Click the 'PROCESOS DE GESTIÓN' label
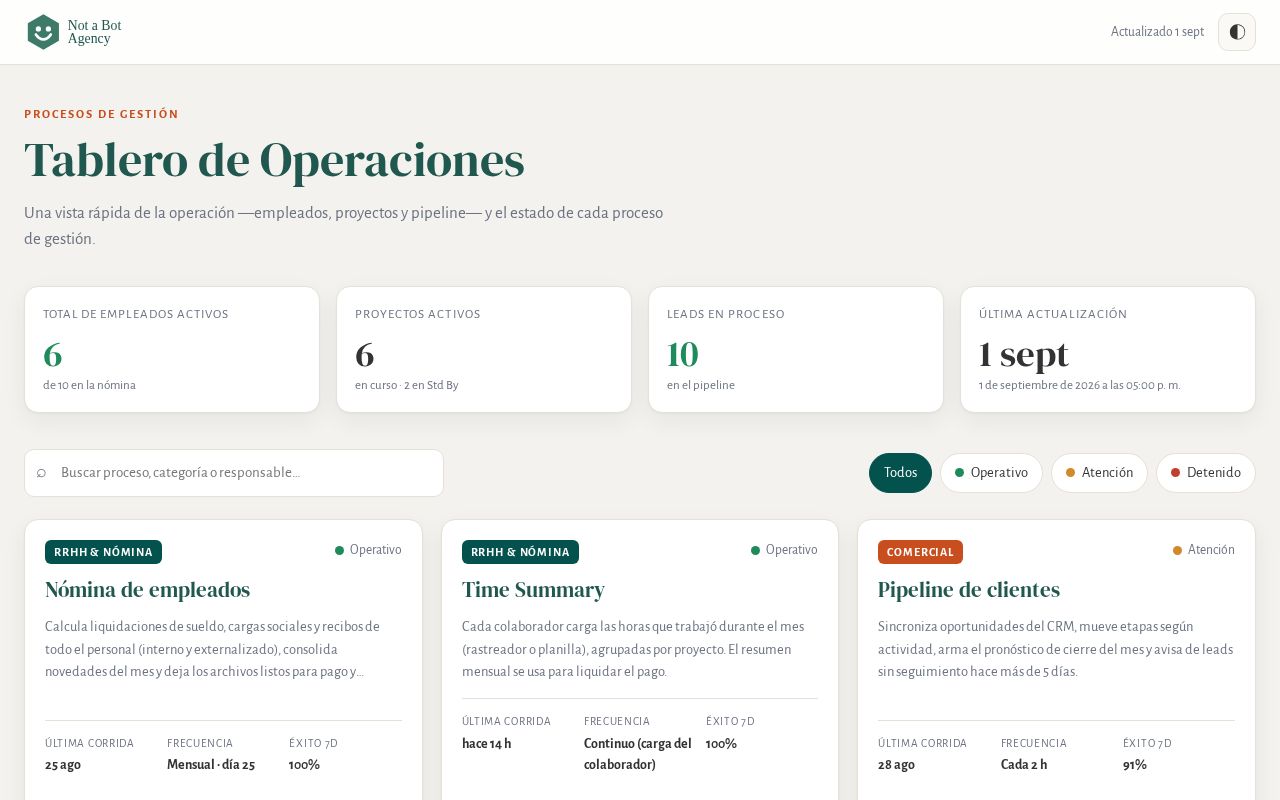The image size is (1280, 800). 101,114
